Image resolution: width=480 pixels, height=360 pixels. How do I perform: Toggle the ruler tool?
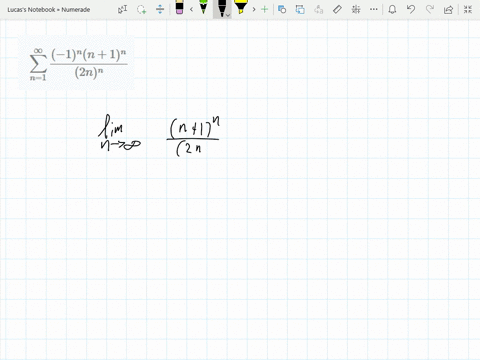(337, 9)
